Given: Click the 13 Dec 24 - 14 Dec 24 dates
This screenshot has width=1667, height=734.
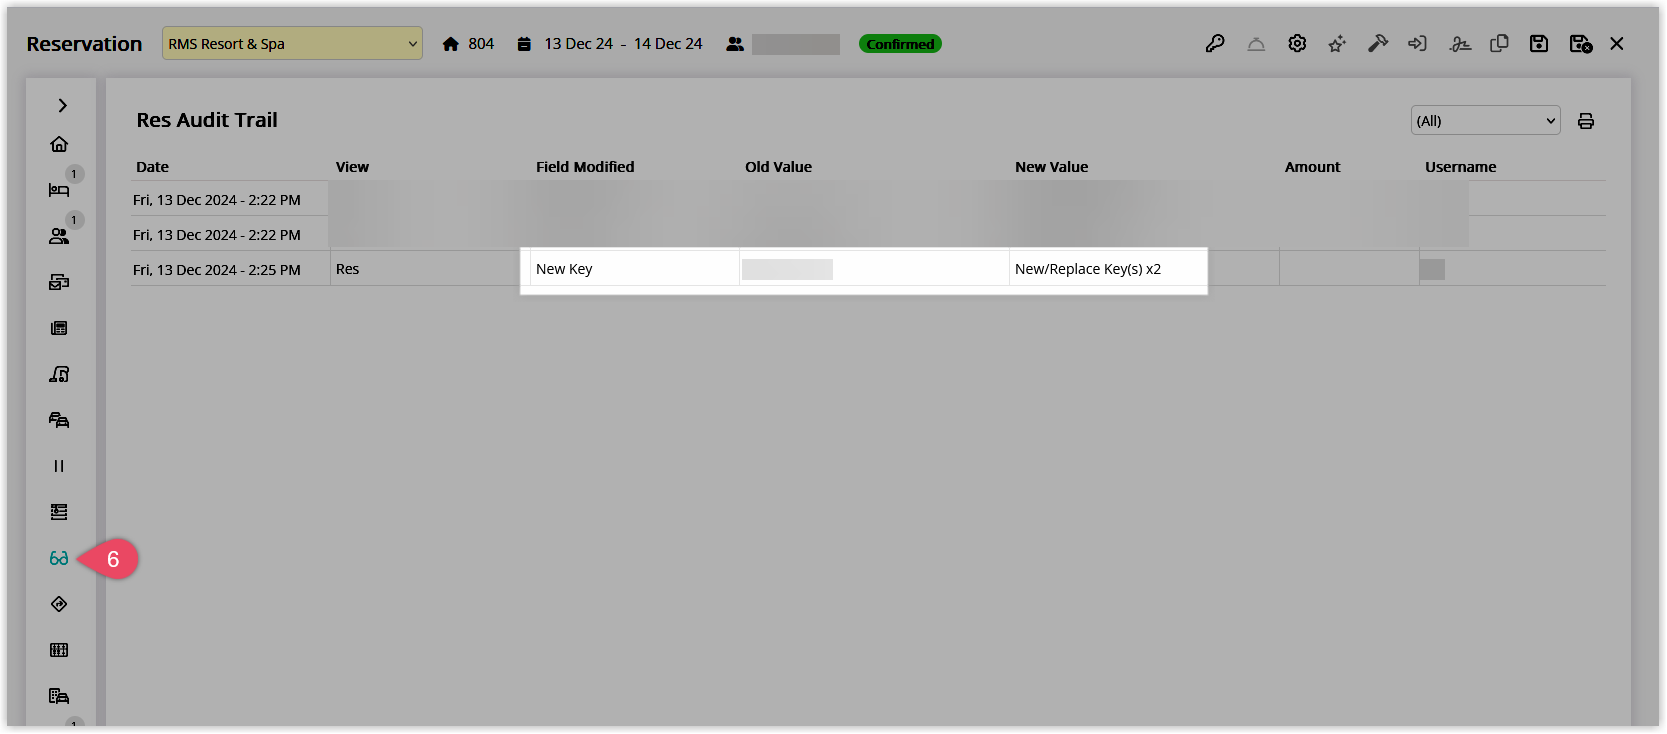Looking at the screenshot, I should (623, 44).
